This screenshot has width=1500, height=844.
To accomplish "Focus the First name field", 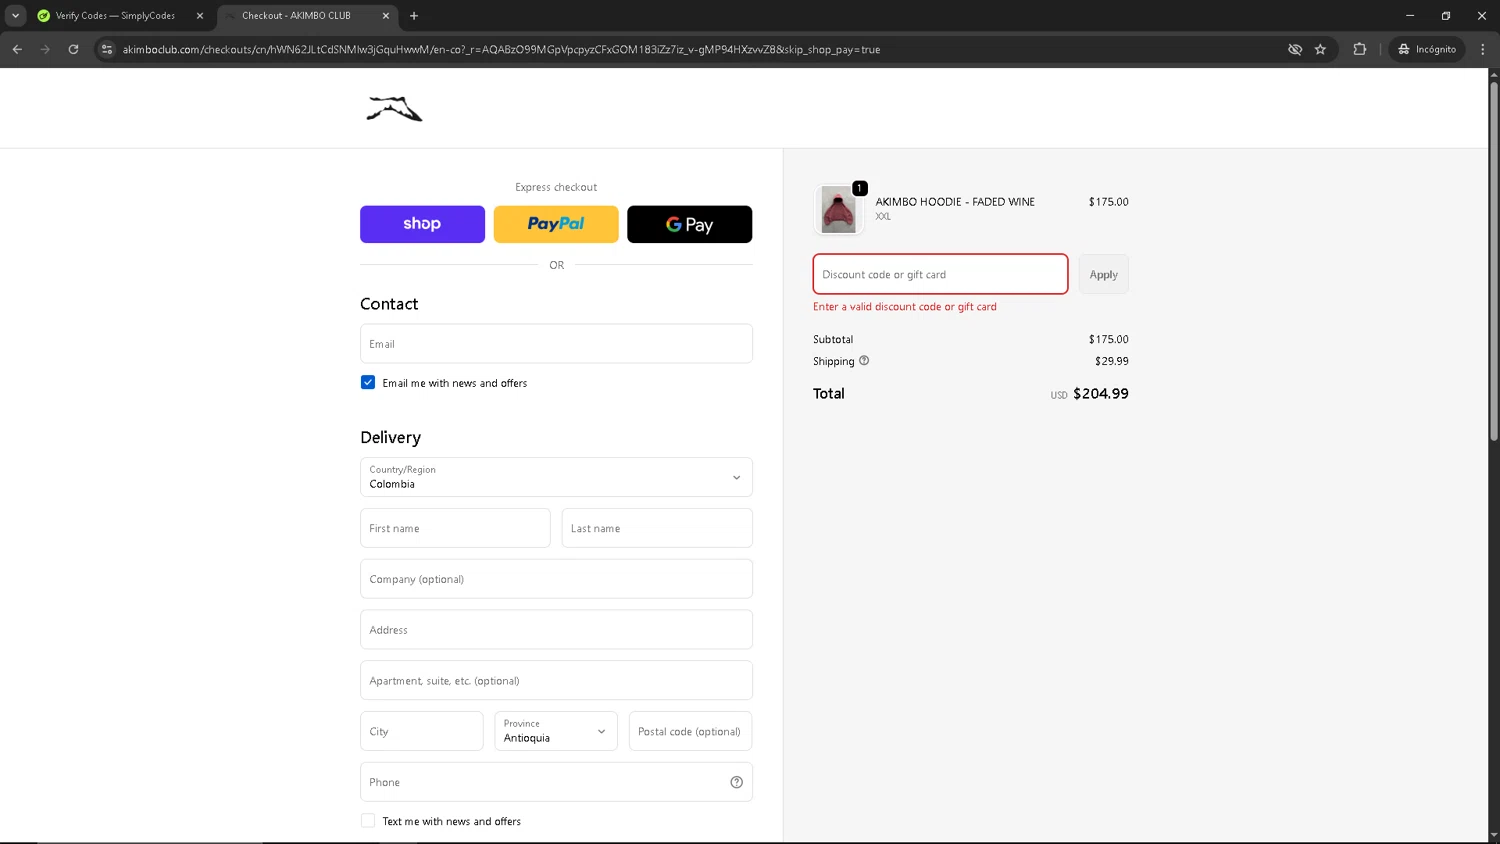I will point(455,528).
